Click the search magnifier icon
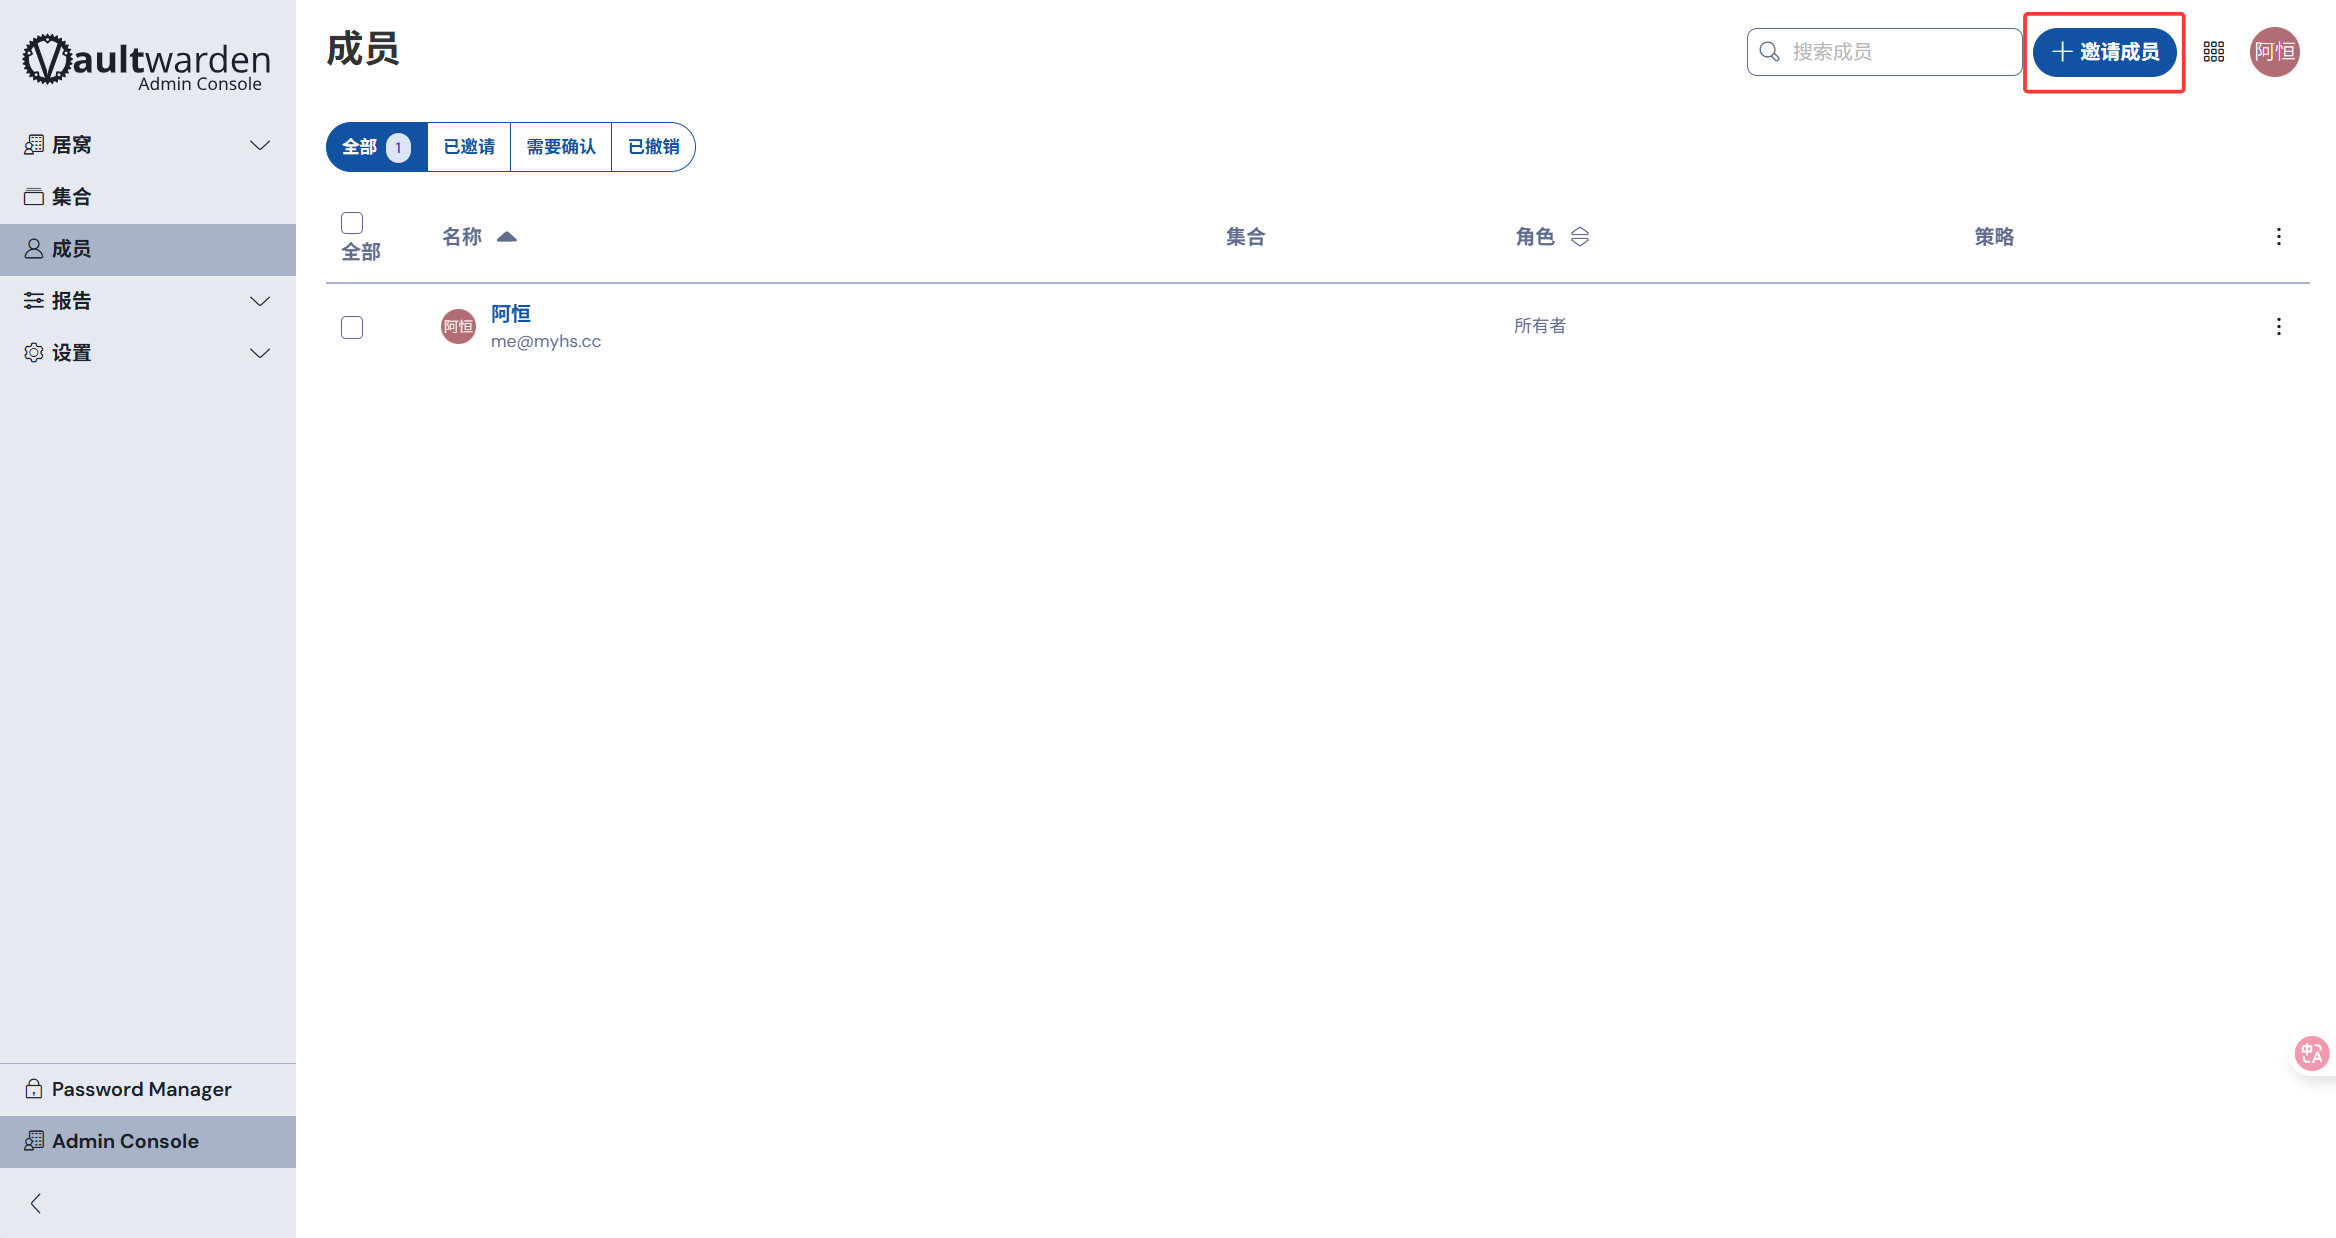The image size is (2336, 1238). 1770,52
